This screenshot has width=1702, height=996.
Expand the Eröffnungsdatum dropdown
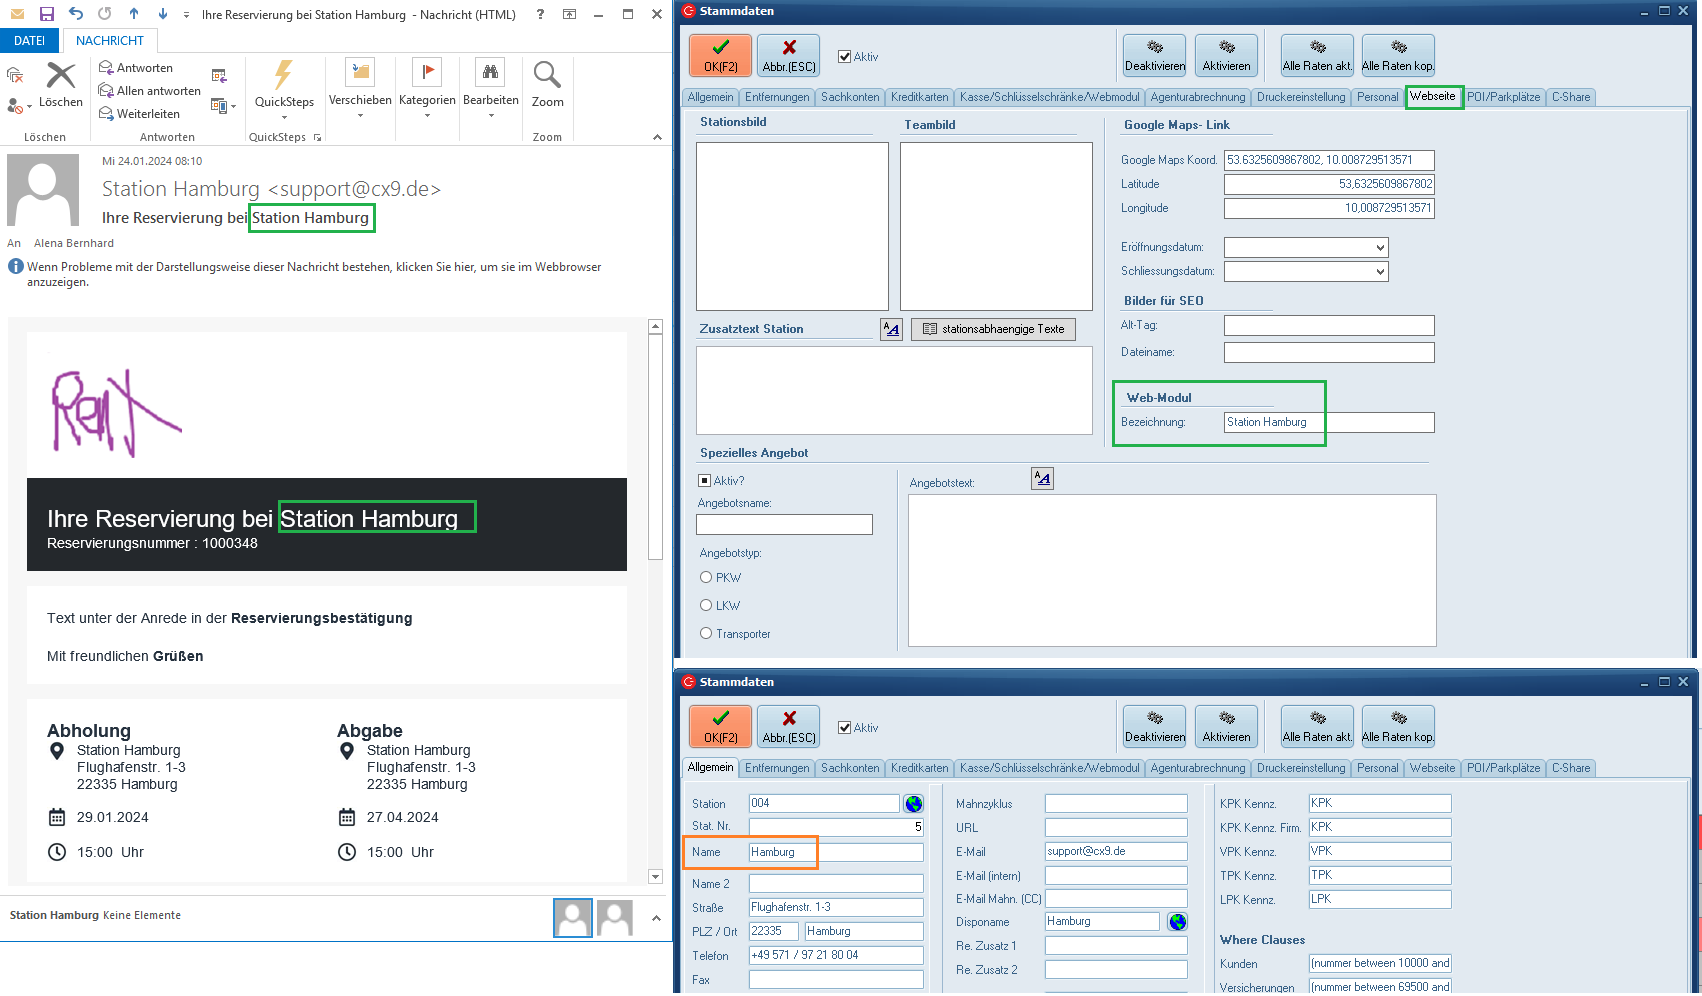click(1380, 248)
